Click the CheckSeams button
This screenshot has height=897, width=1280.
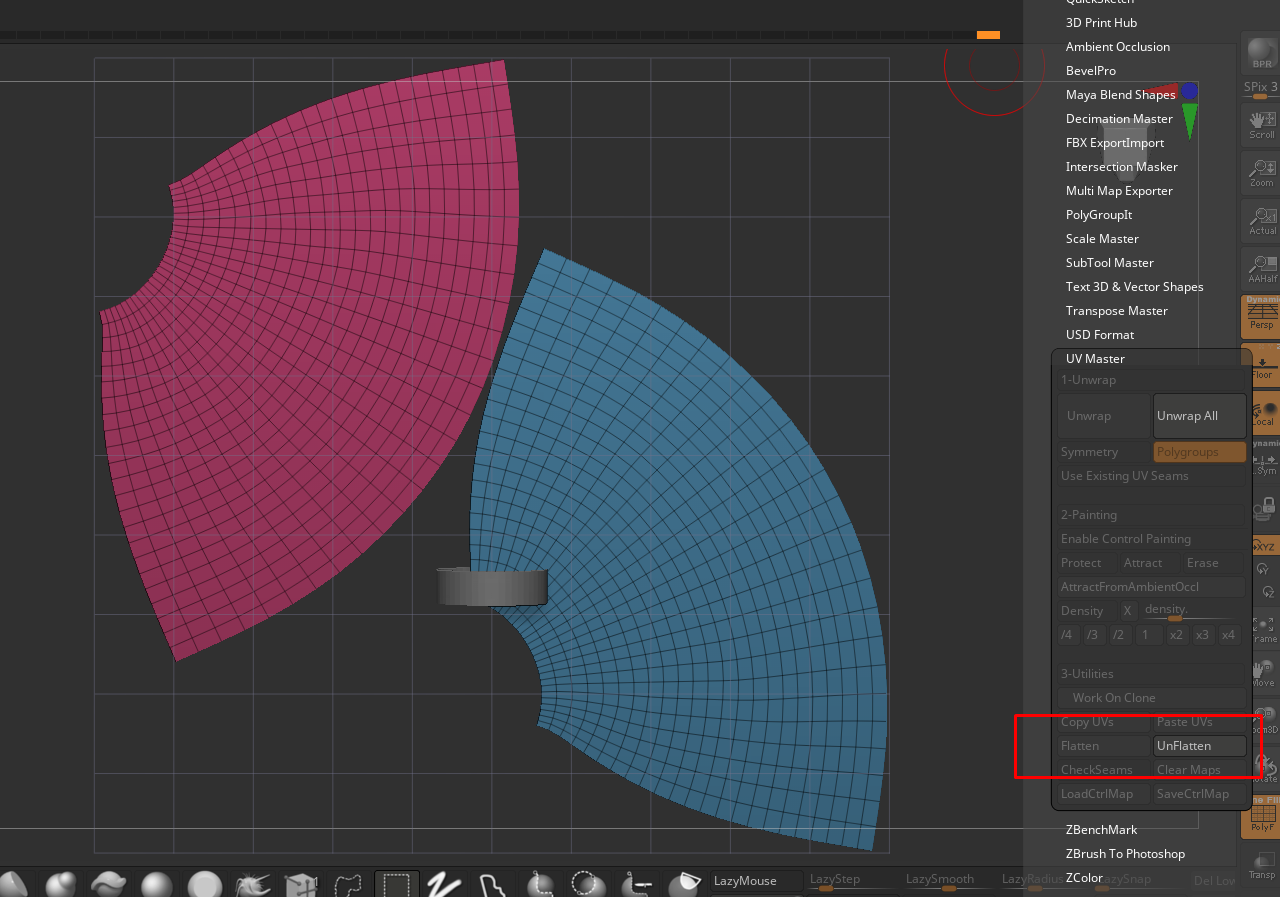click(x=1104, y=770)
